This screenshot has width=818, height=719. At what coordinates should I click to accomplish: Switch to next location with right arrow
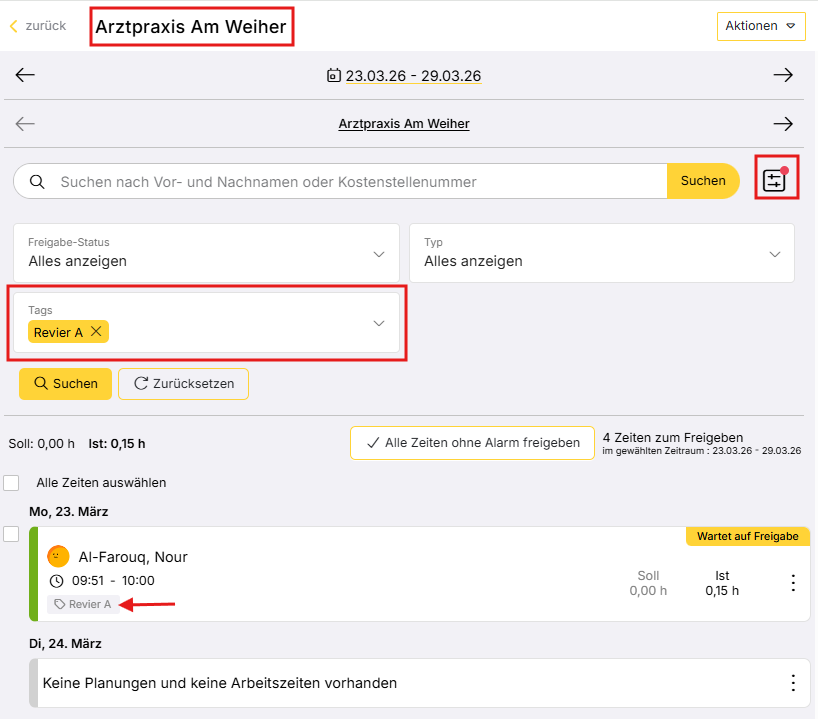783,124
